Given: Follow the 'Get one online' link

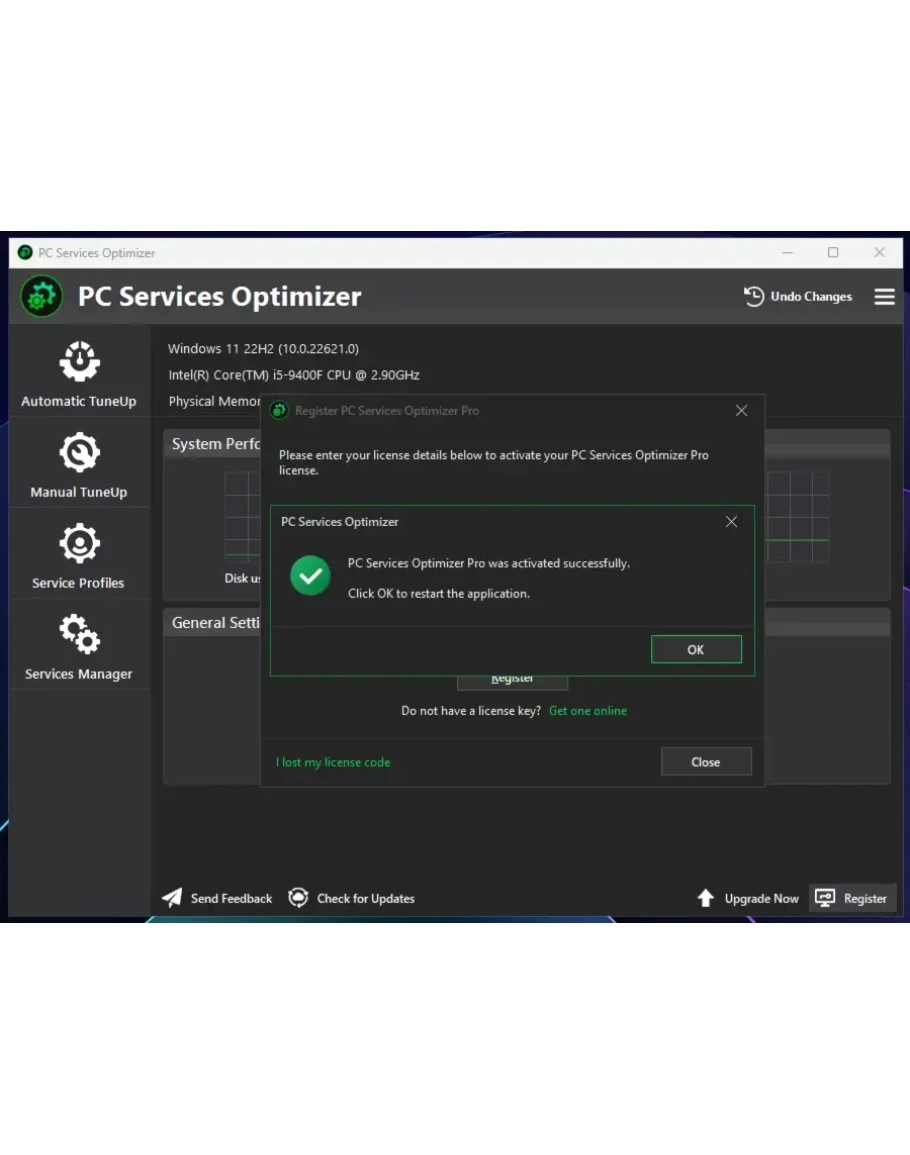Looking at the screenshot, I should coord(588,711).
